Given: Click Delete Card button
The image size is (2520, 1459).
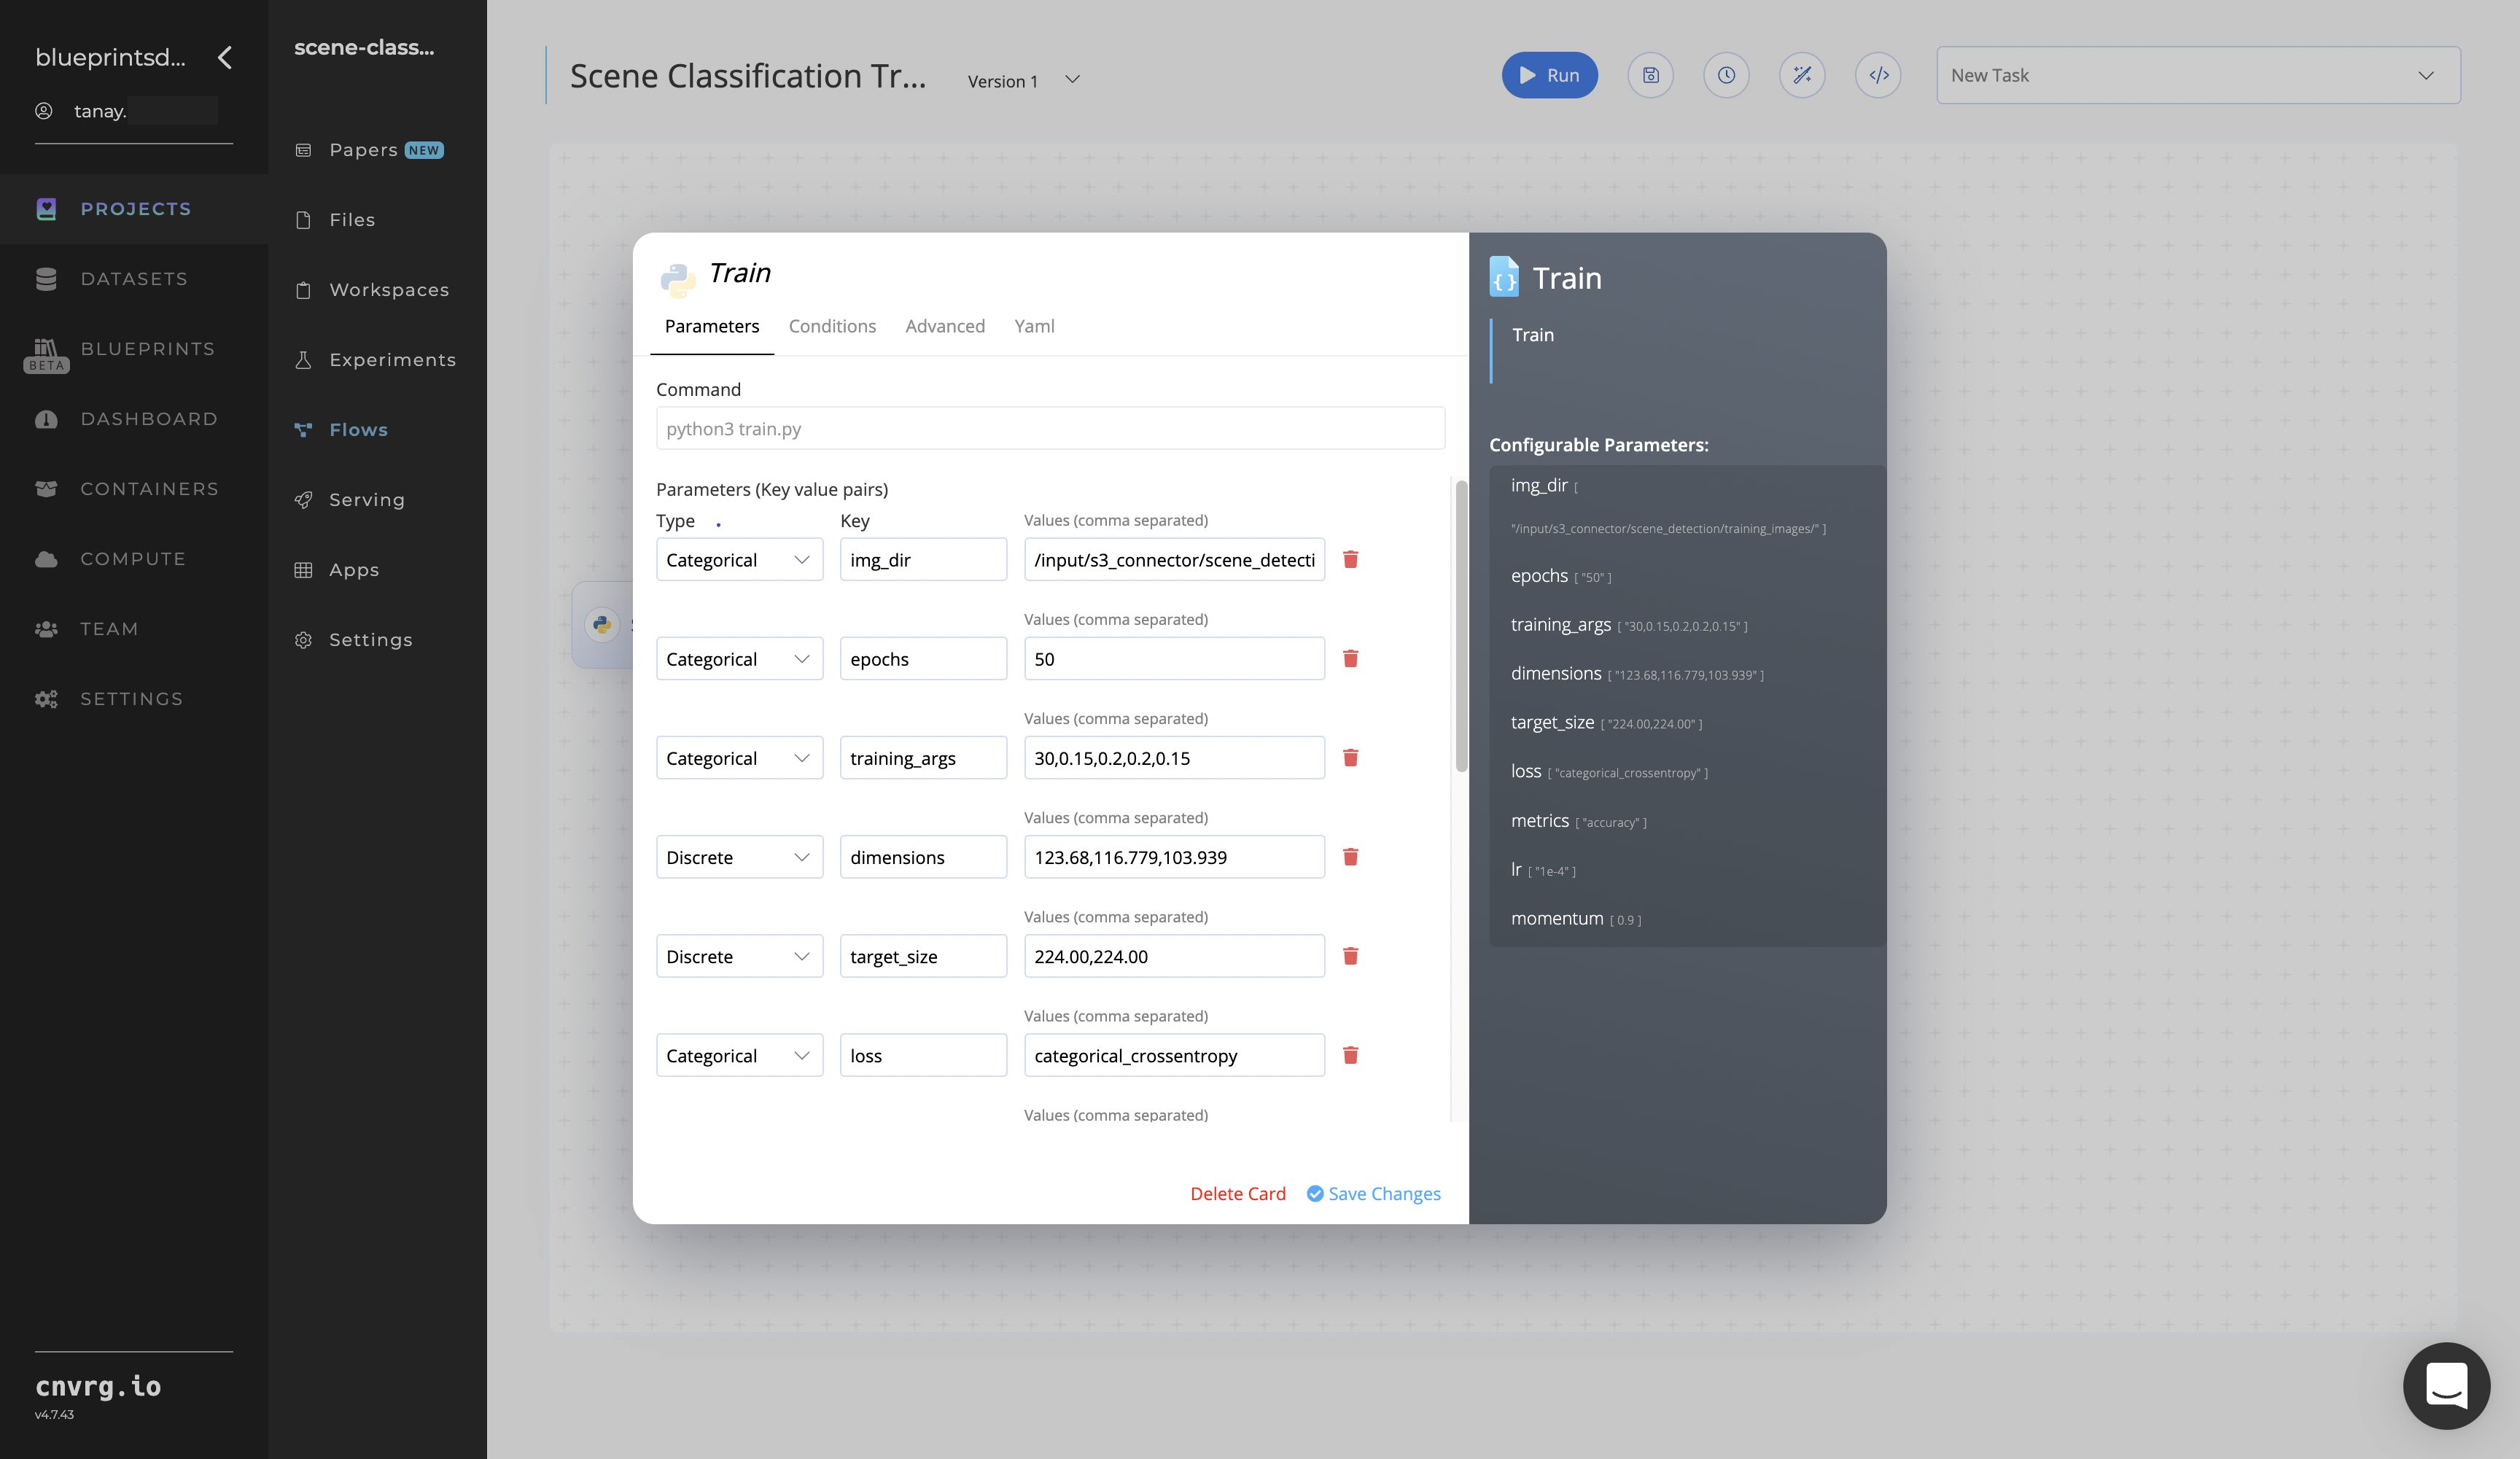Looking at the screenshot, I should coord(1238,1194).
